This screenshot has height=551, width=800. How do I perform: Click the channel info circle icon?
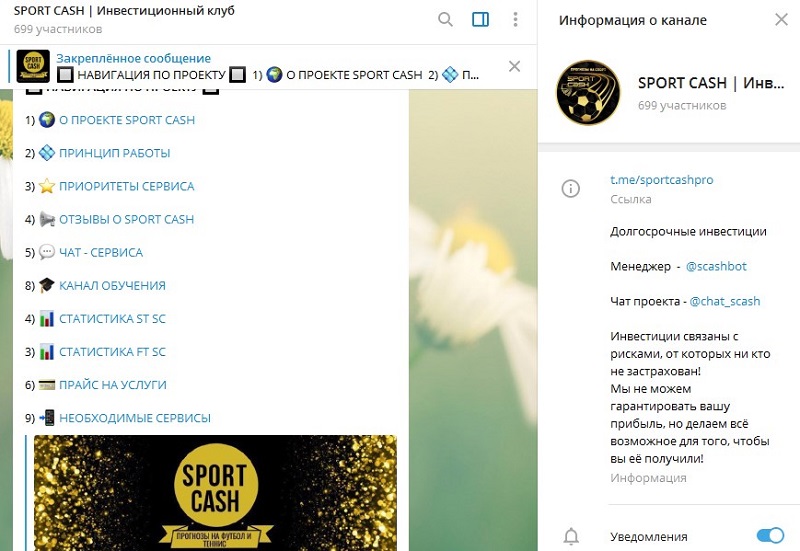coord(570,188)
